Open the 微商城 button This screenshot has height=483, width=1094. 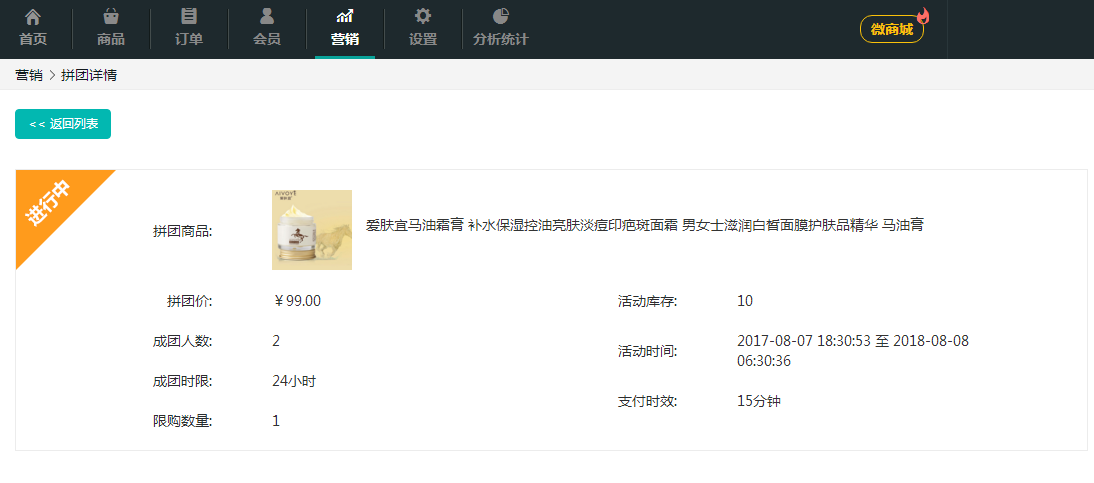click(891, 30)
